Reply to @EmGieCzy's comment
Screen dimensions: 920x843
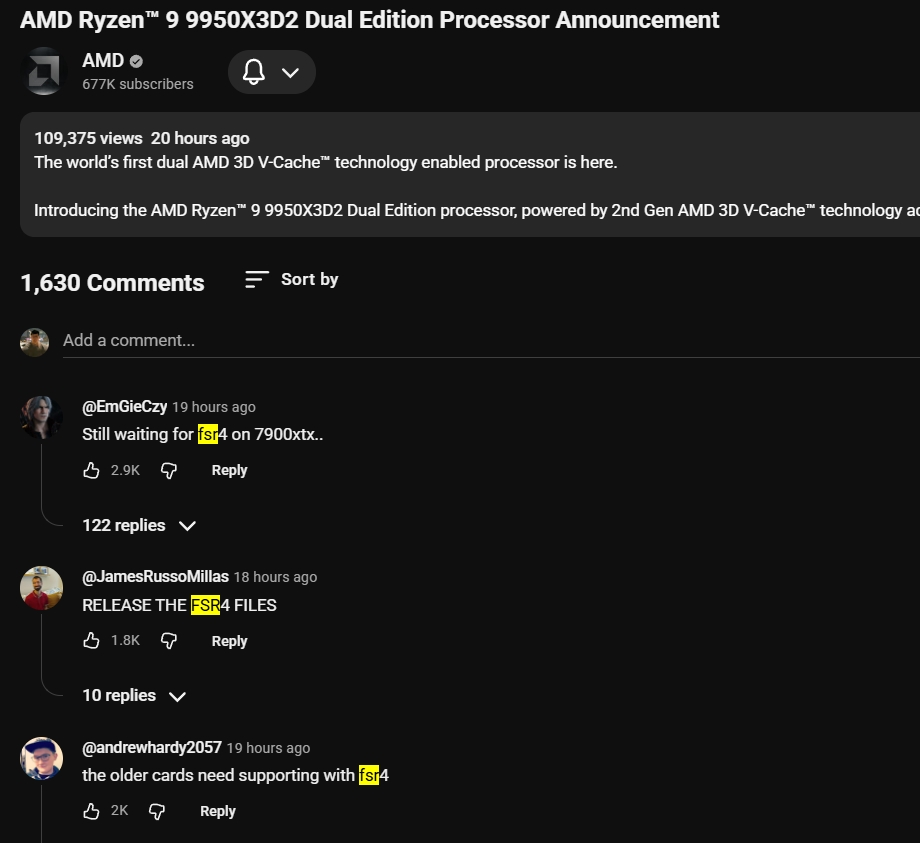(229, 470)
